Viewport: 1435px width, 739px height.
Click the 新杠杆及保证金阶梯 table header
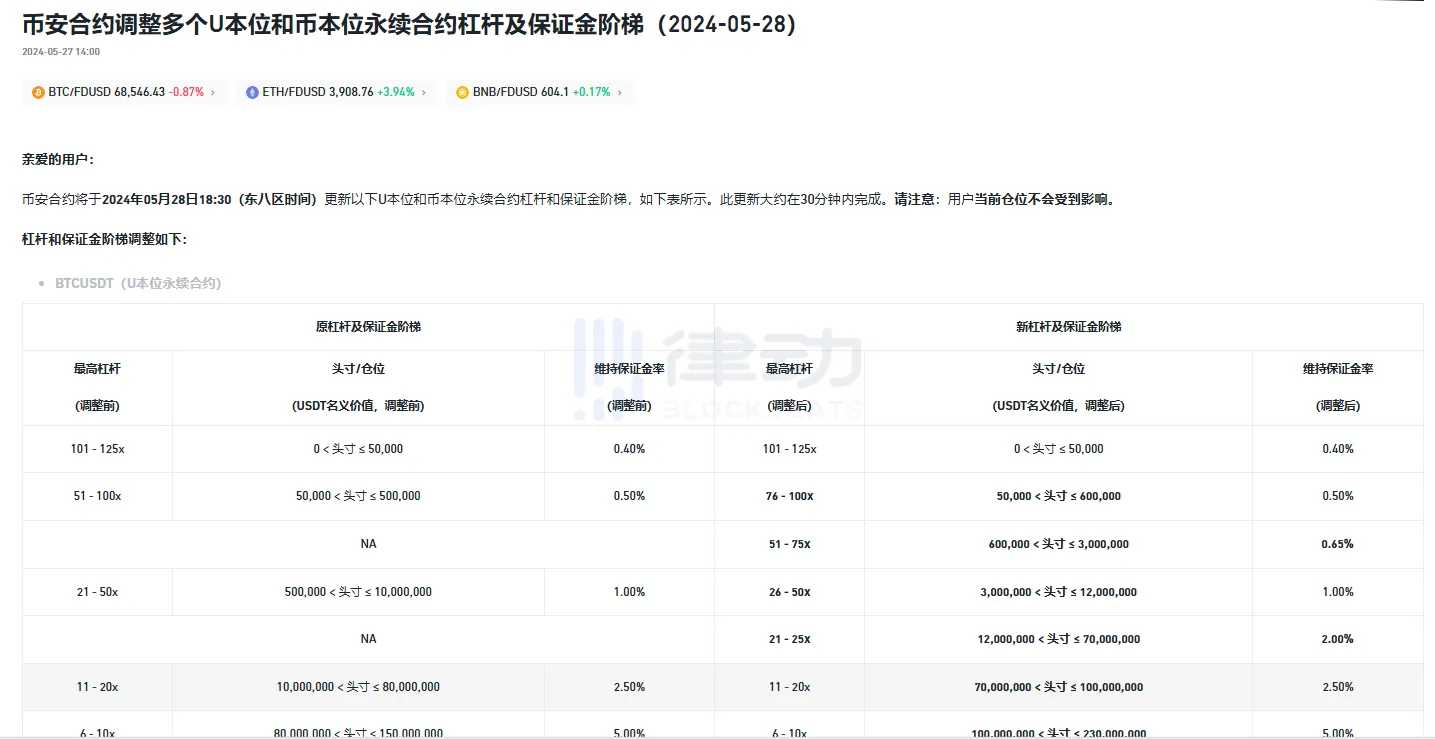coord(1068,327)
